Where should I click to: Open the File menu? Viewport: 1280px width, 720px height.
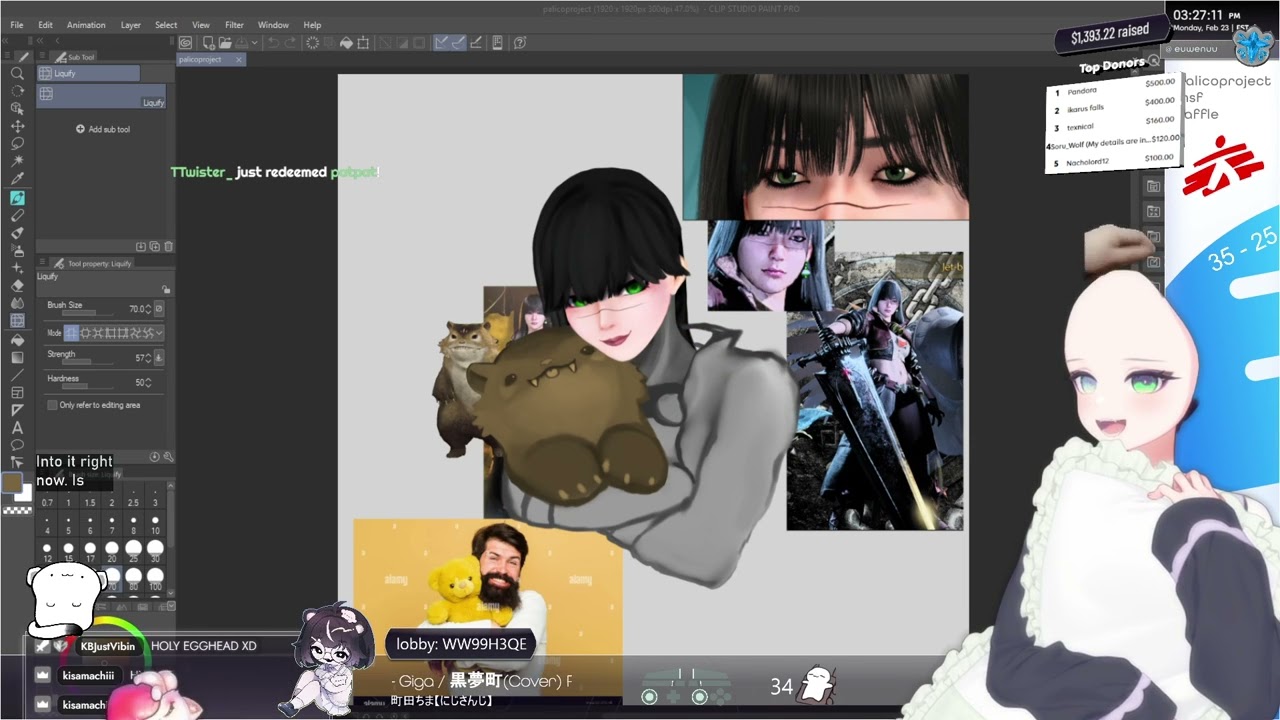[x=17, y=25]
